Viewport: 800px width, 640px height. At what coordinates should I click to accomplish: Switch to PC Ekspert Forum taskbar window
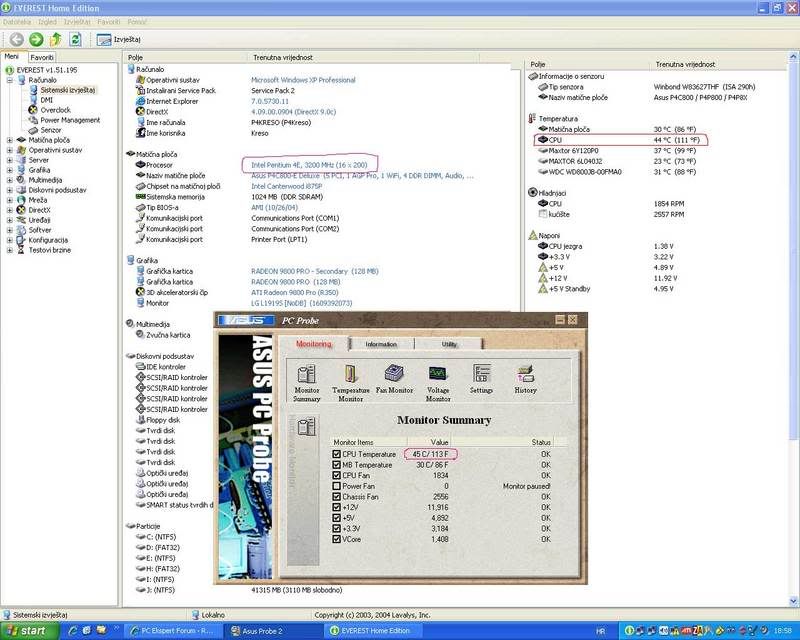coord(172,631)
